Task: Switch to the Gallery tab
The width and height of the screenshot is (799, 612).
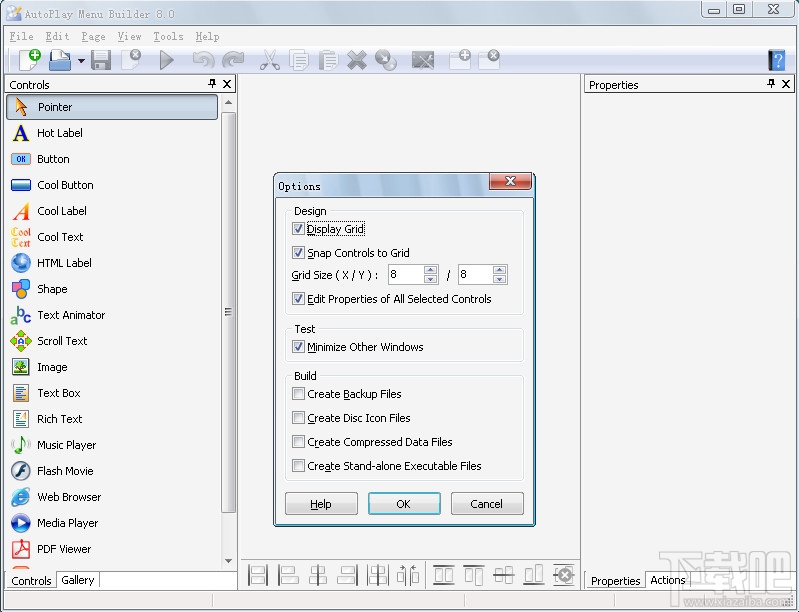Action: tap(78, 580)
